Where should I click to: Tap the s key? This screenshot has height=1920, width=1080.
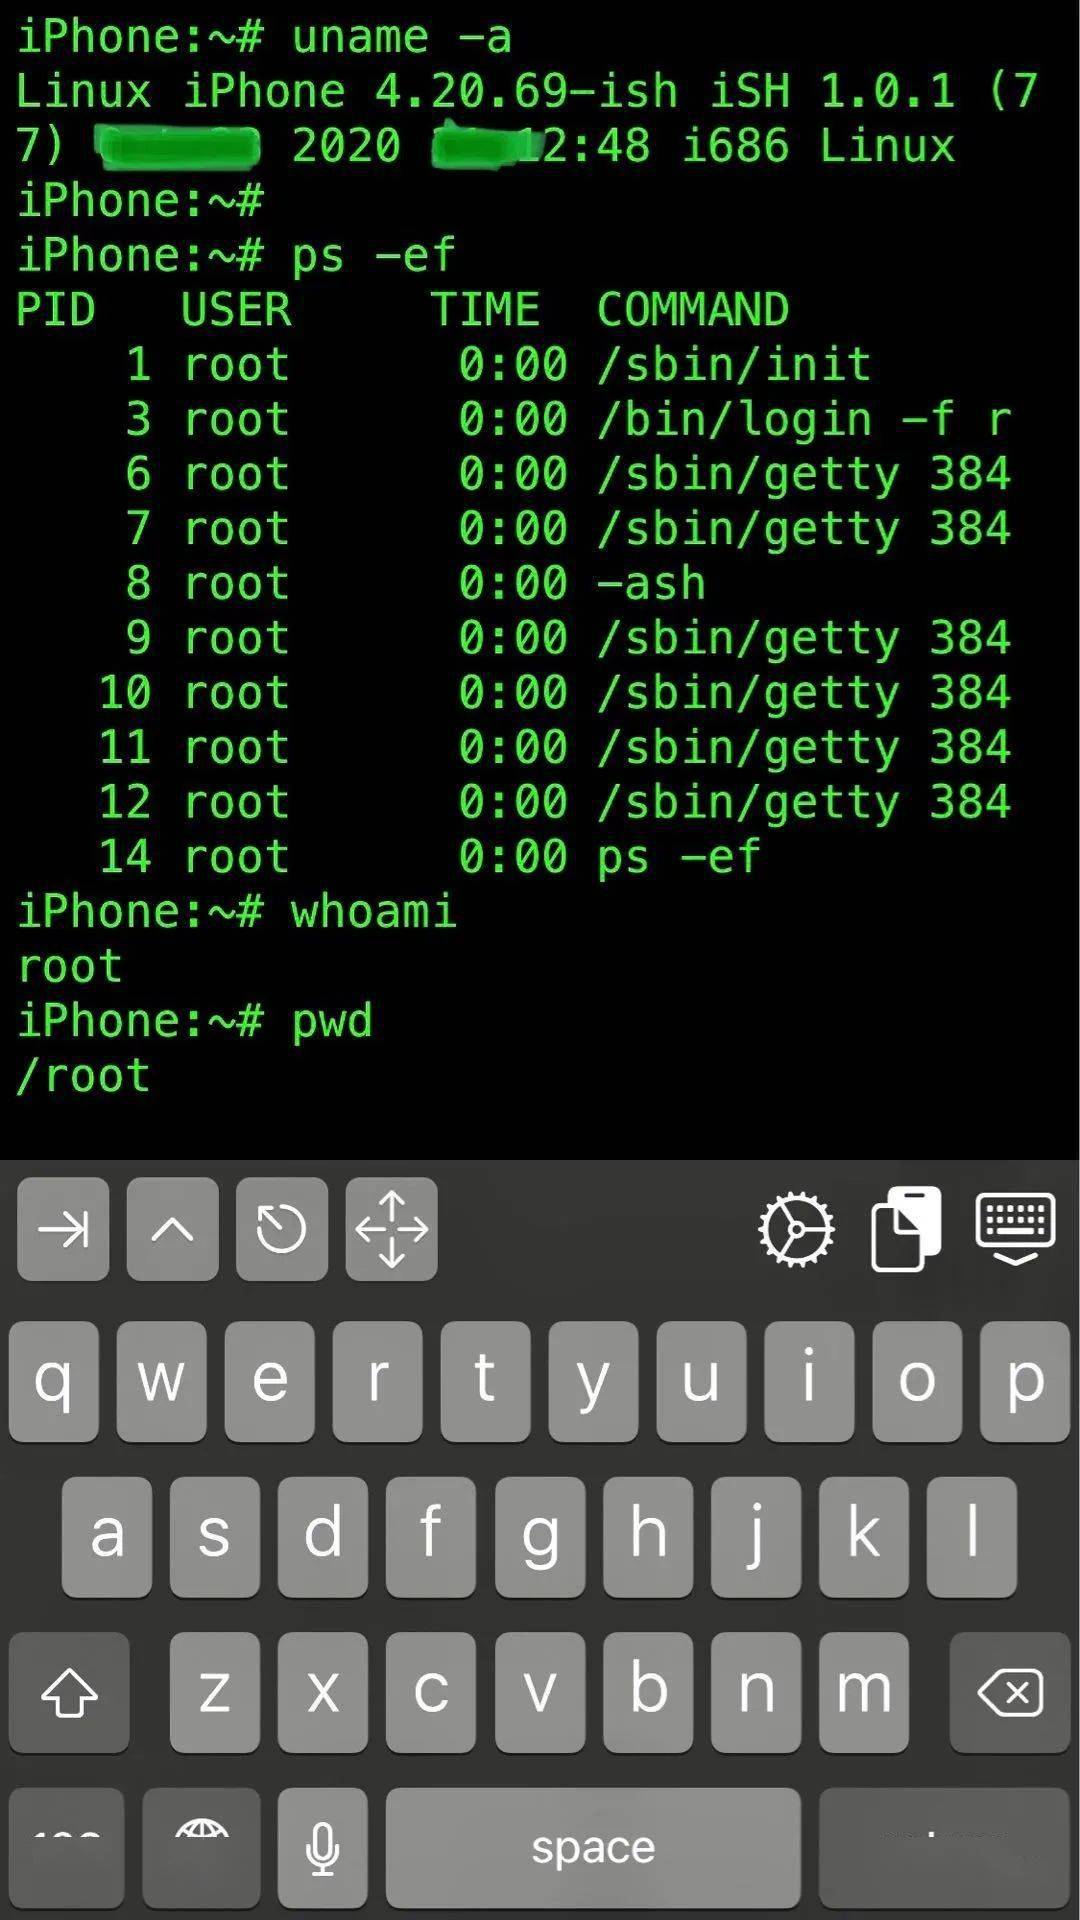coord(215,1537)
